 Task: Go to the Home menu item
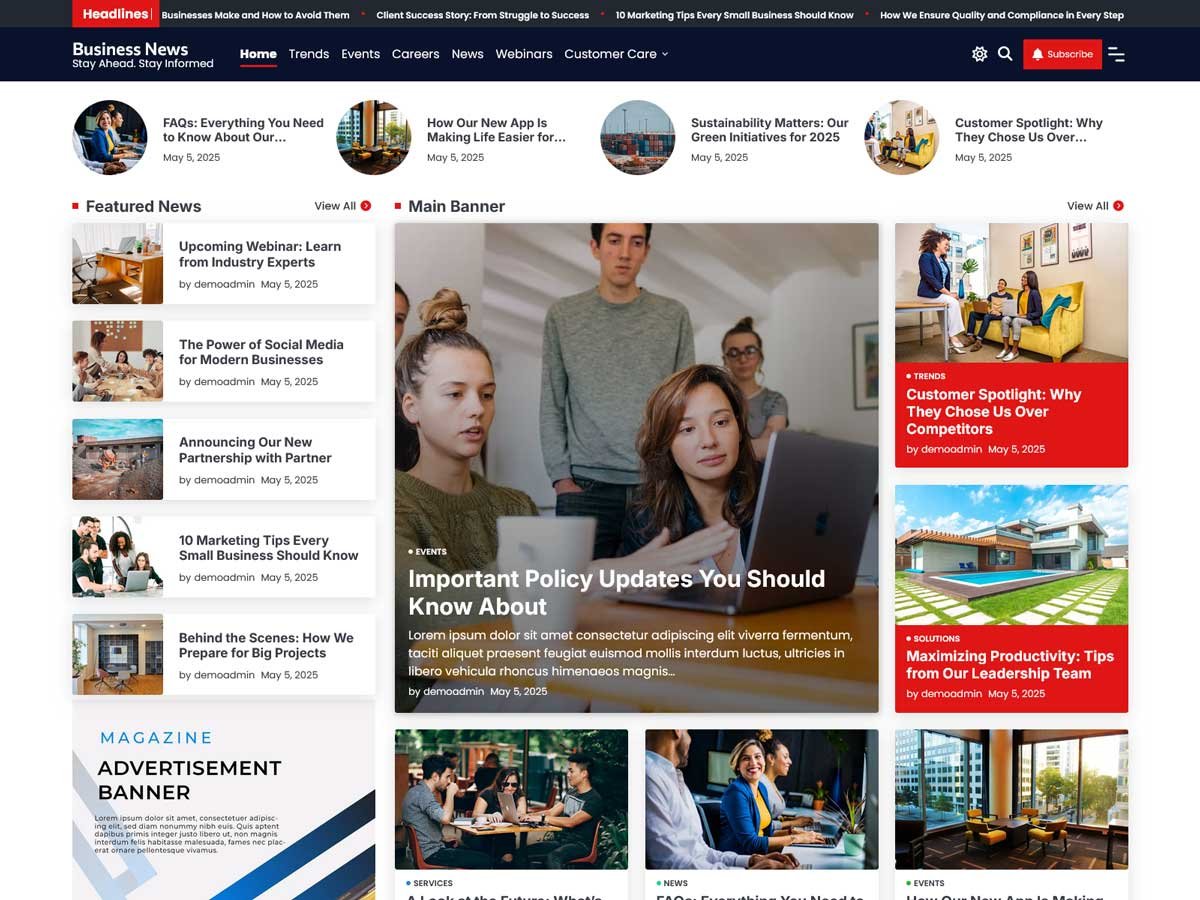coord(258,54)
